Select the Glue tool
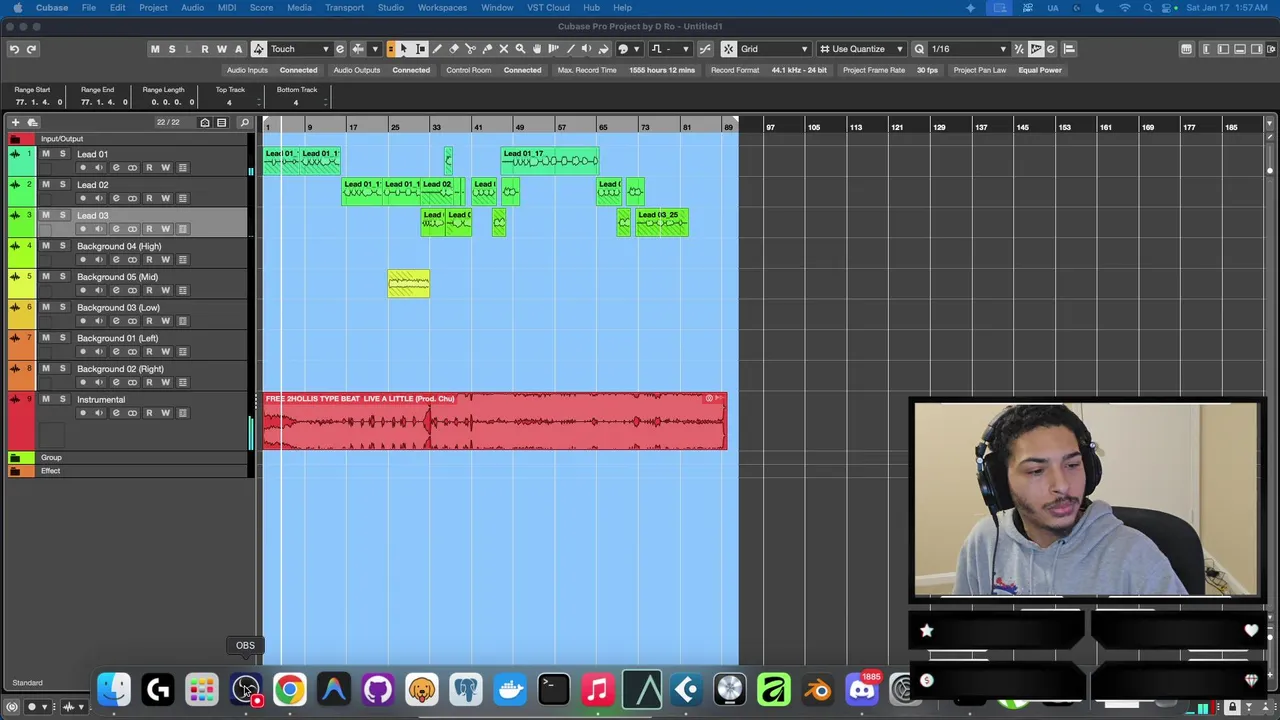 click(x=487, y=49)
